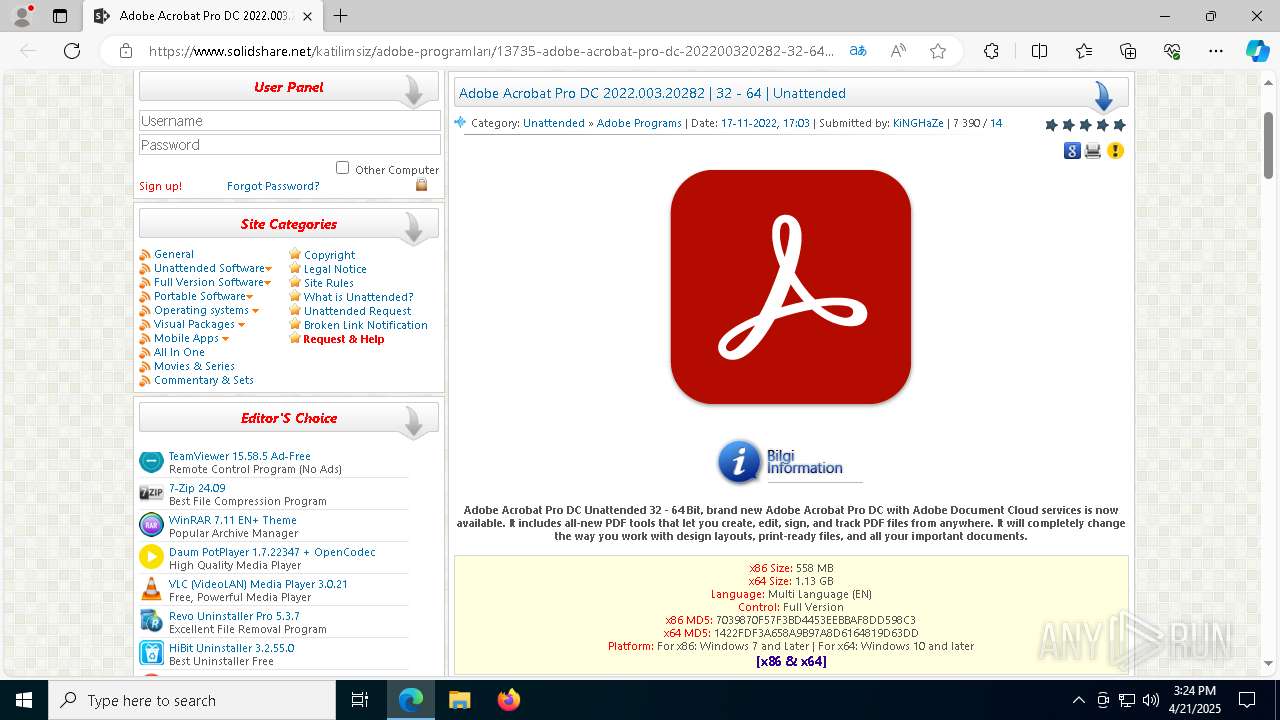Open the Copilot icon in Edge
The width and height of the screenshot is (1280, 720).
[x=1257, y=51]
